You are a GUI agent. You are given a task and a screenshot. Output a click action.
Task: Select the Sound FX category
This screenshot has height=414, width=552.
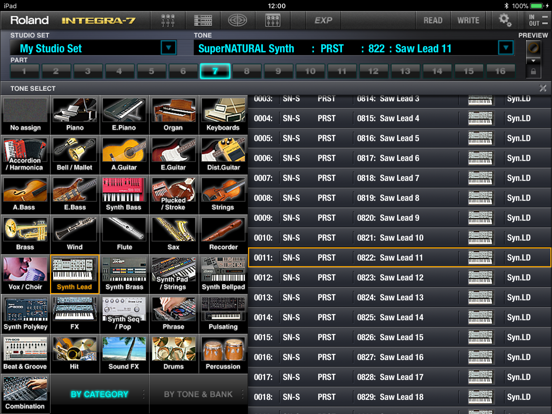(x=124, y=353)
